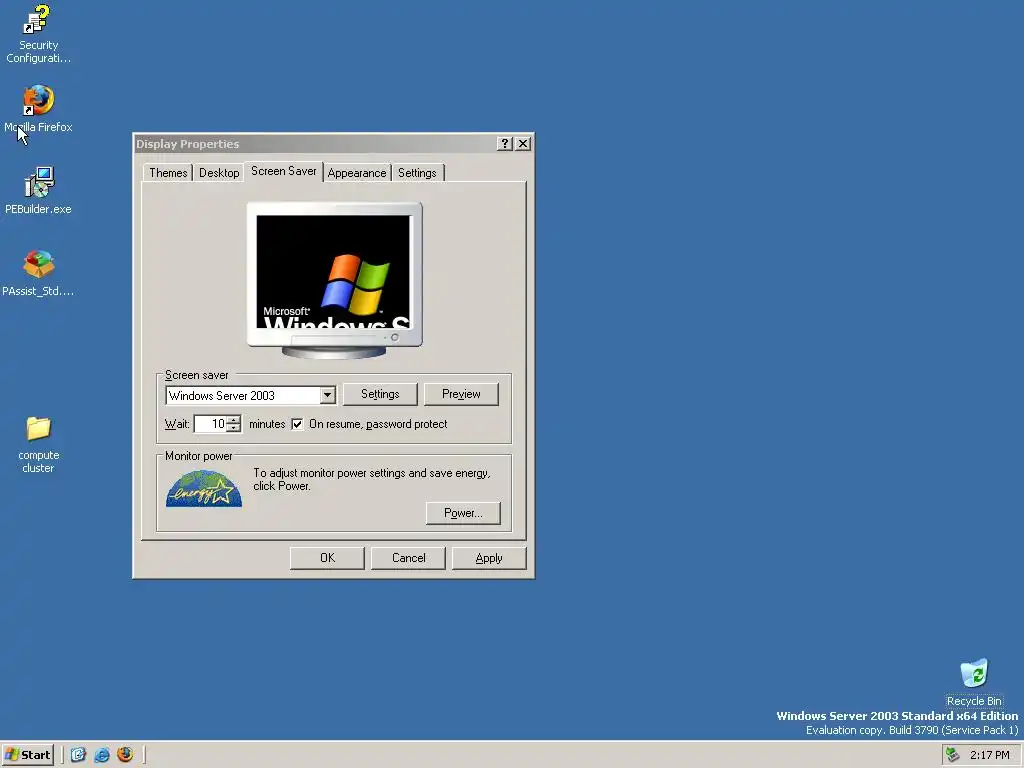Click into the Wait minutes field

click(210, 424)
